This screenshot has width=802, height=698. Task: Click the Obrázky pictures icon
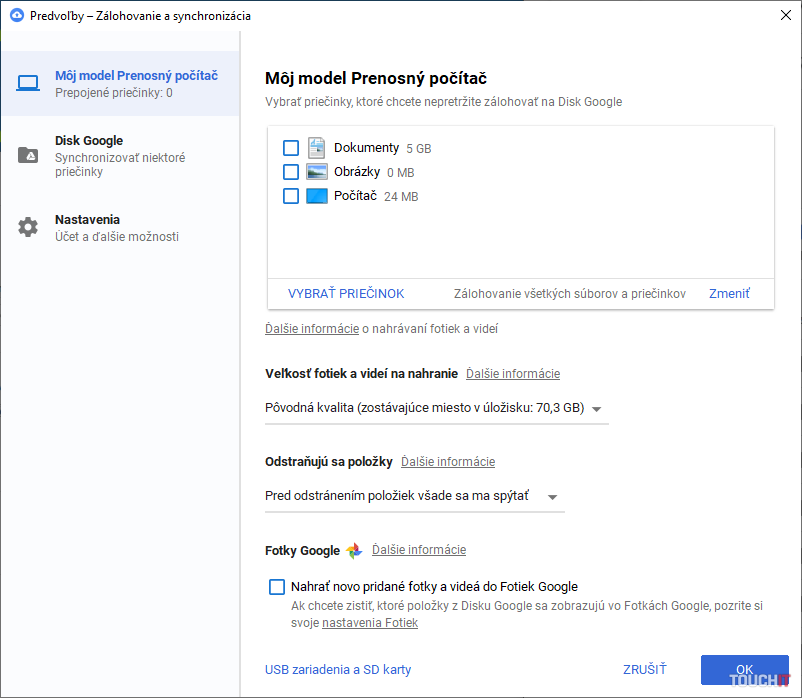317,172
